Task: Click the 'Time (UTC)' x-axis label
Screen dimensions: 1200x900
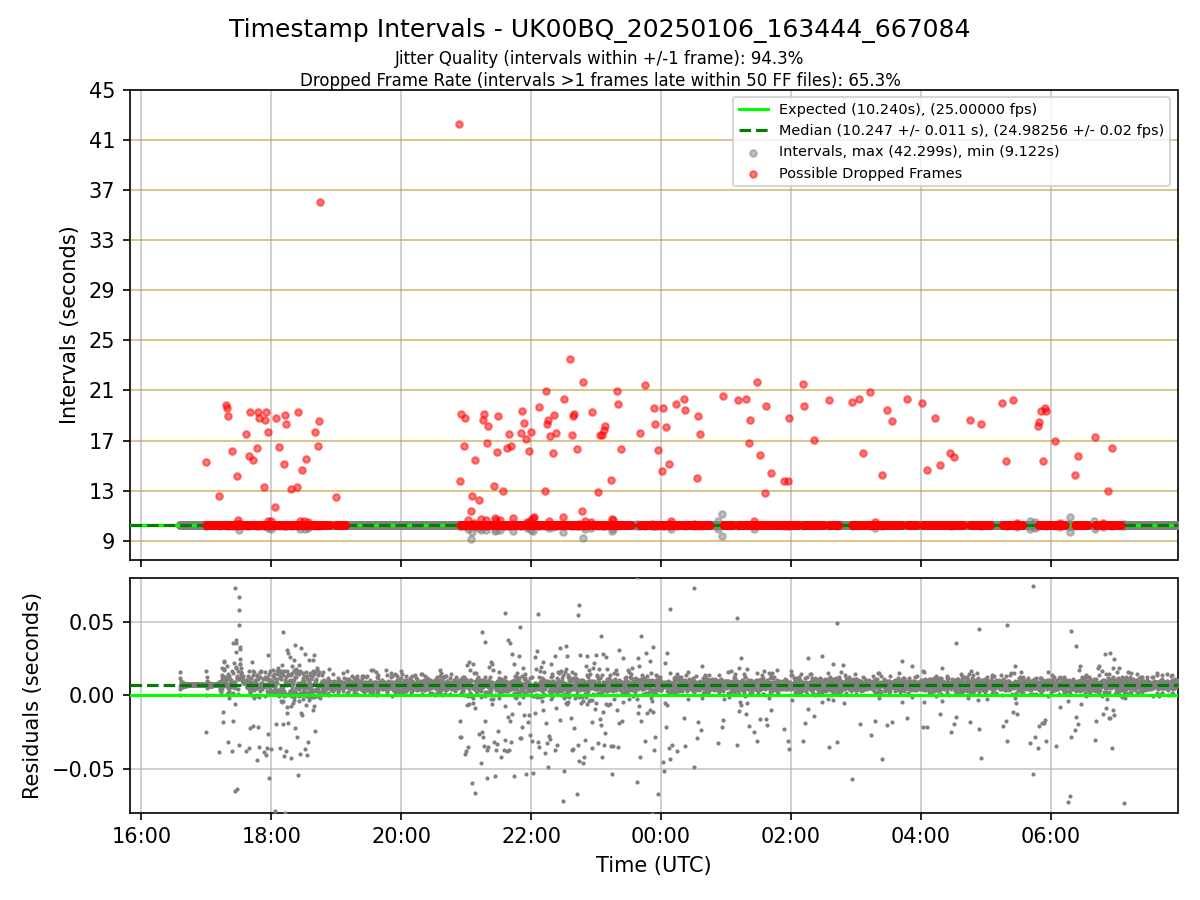Action: tap(653, 865)
